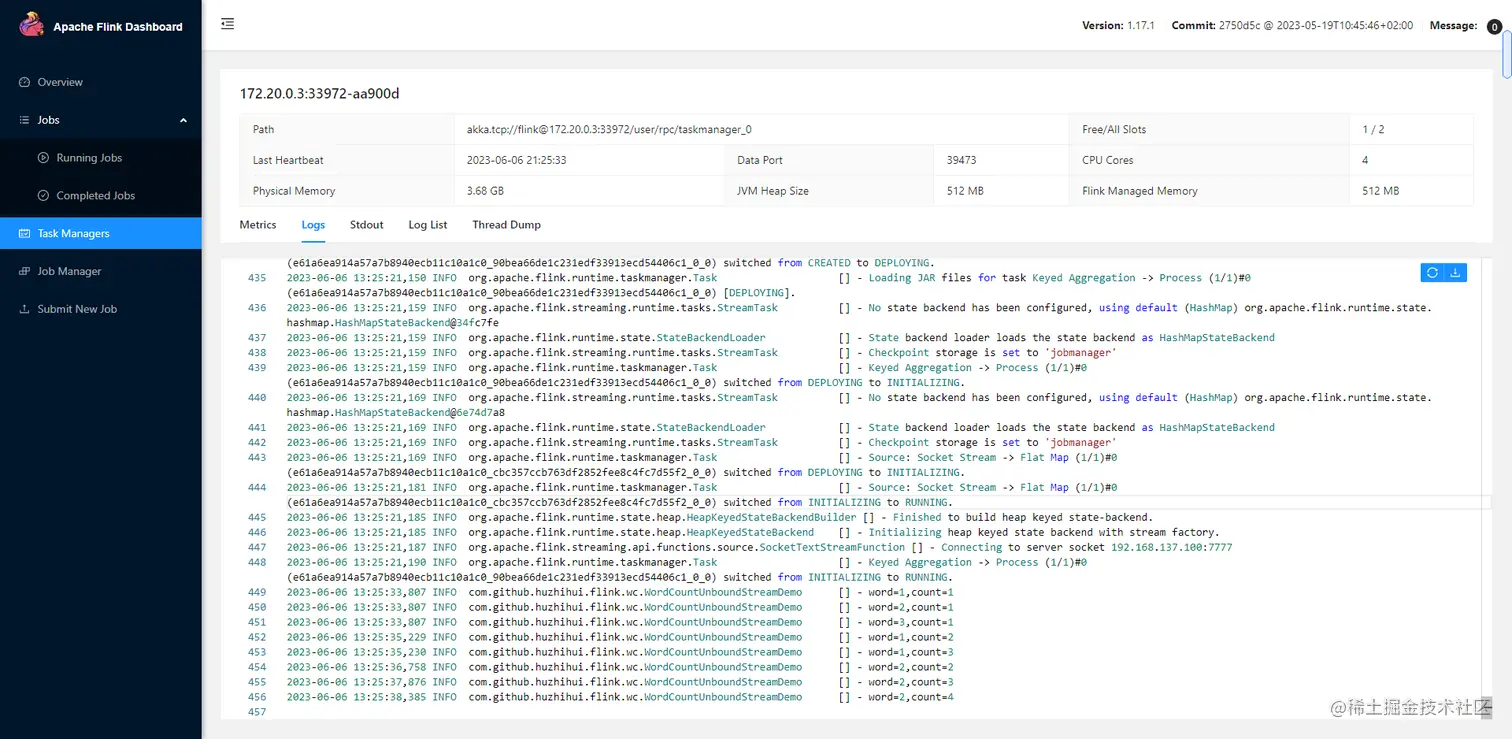1512x739 pixels.
Task: Open the Stdout tab
Action: pyautogui.click(x=367, y=225)
